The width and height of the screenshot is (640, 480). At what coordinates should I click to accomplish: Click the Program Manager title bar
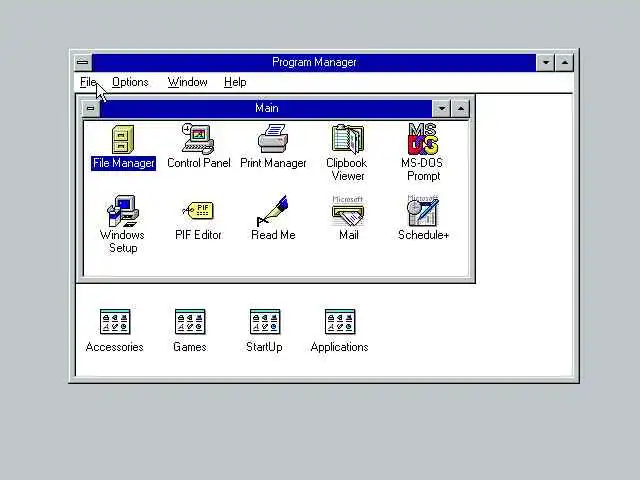(314, 62)
